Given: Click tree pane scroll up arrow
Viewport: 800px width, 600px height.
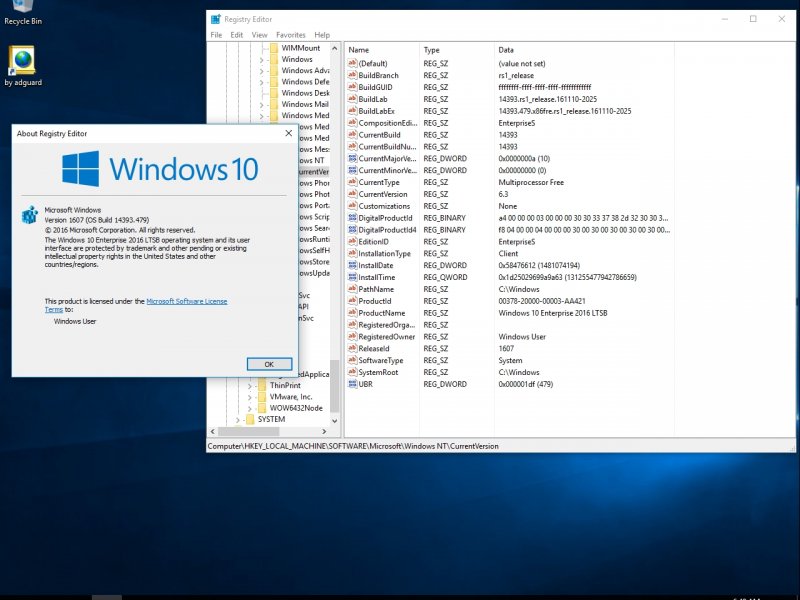Looking at the screenshot, I should pos(335,48).
